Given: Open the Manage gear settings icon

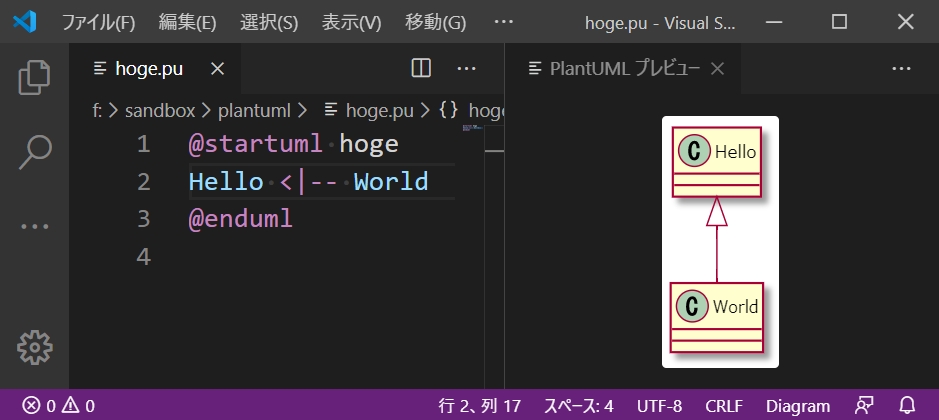Looking at the screenshot, I should click(34, 347).
